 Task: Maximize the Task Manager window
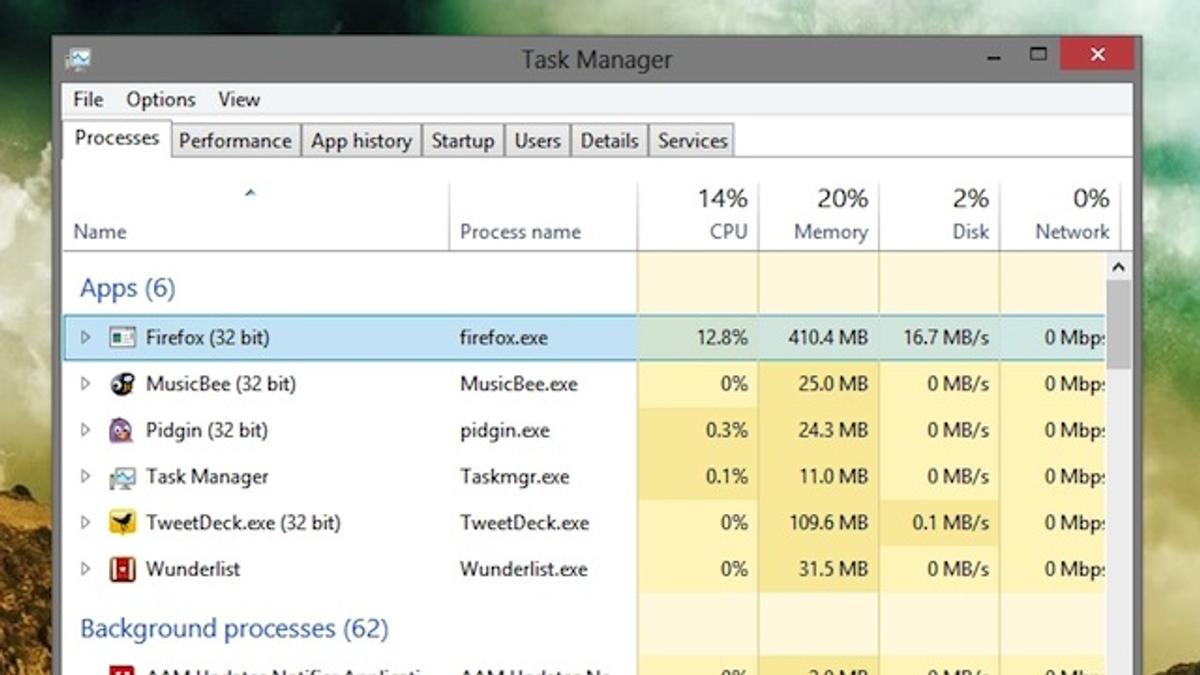(1039, 54)
